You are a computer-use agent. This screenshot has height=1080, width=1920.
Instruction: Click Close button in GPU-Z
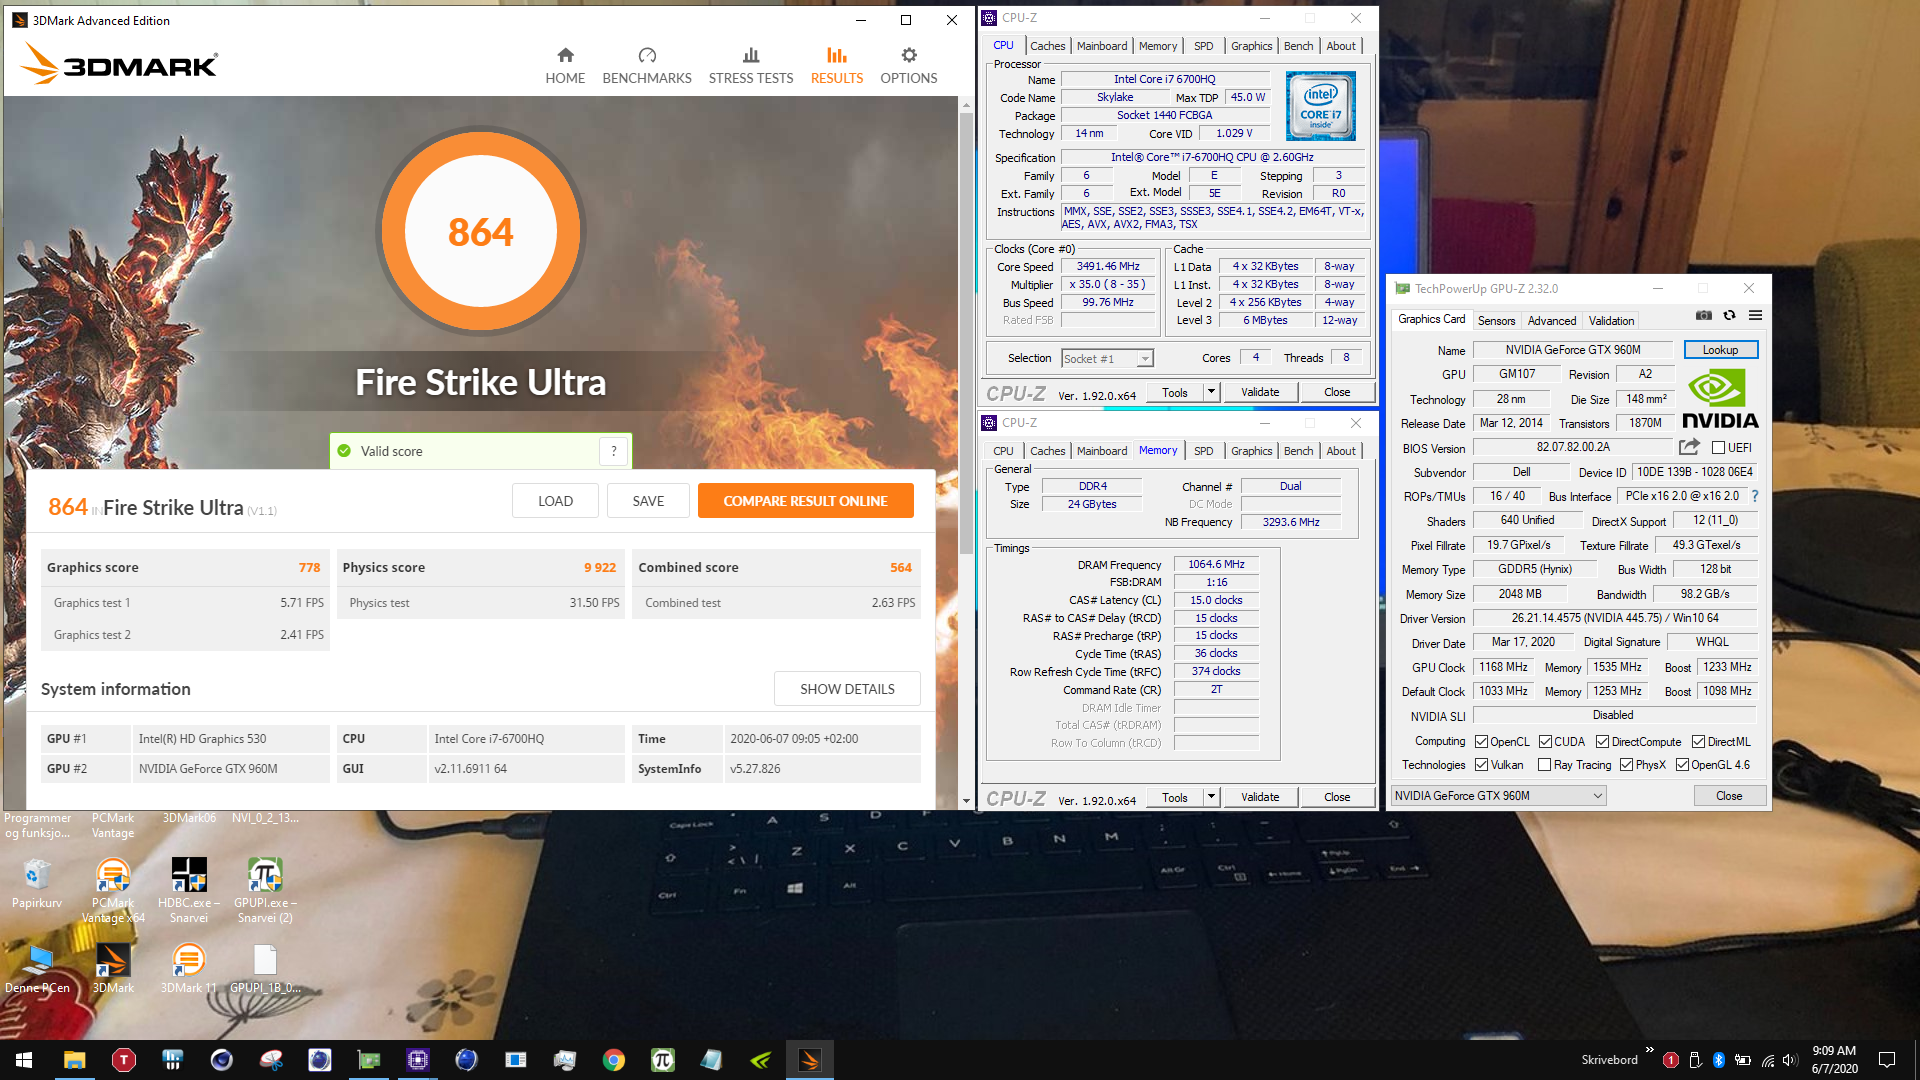1729,796
